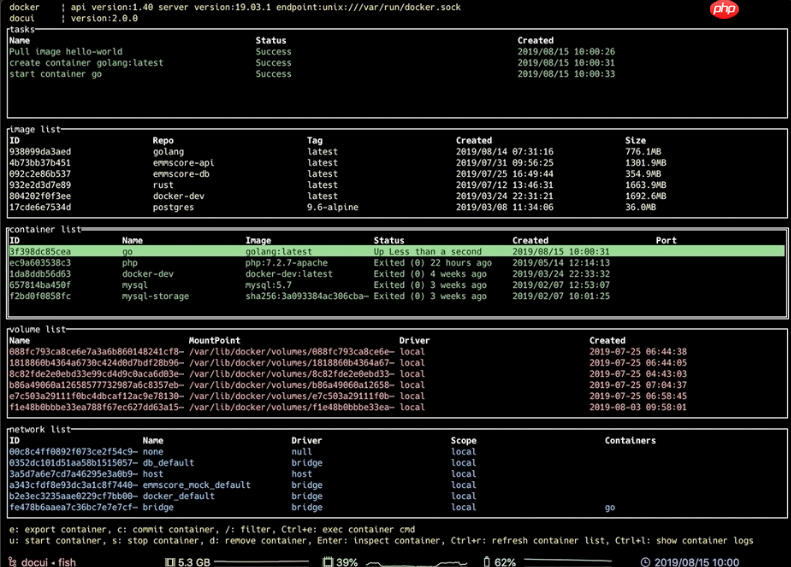Click the Scope header in network list
This screenshot has height=567, width=791.
pos(463,440)
